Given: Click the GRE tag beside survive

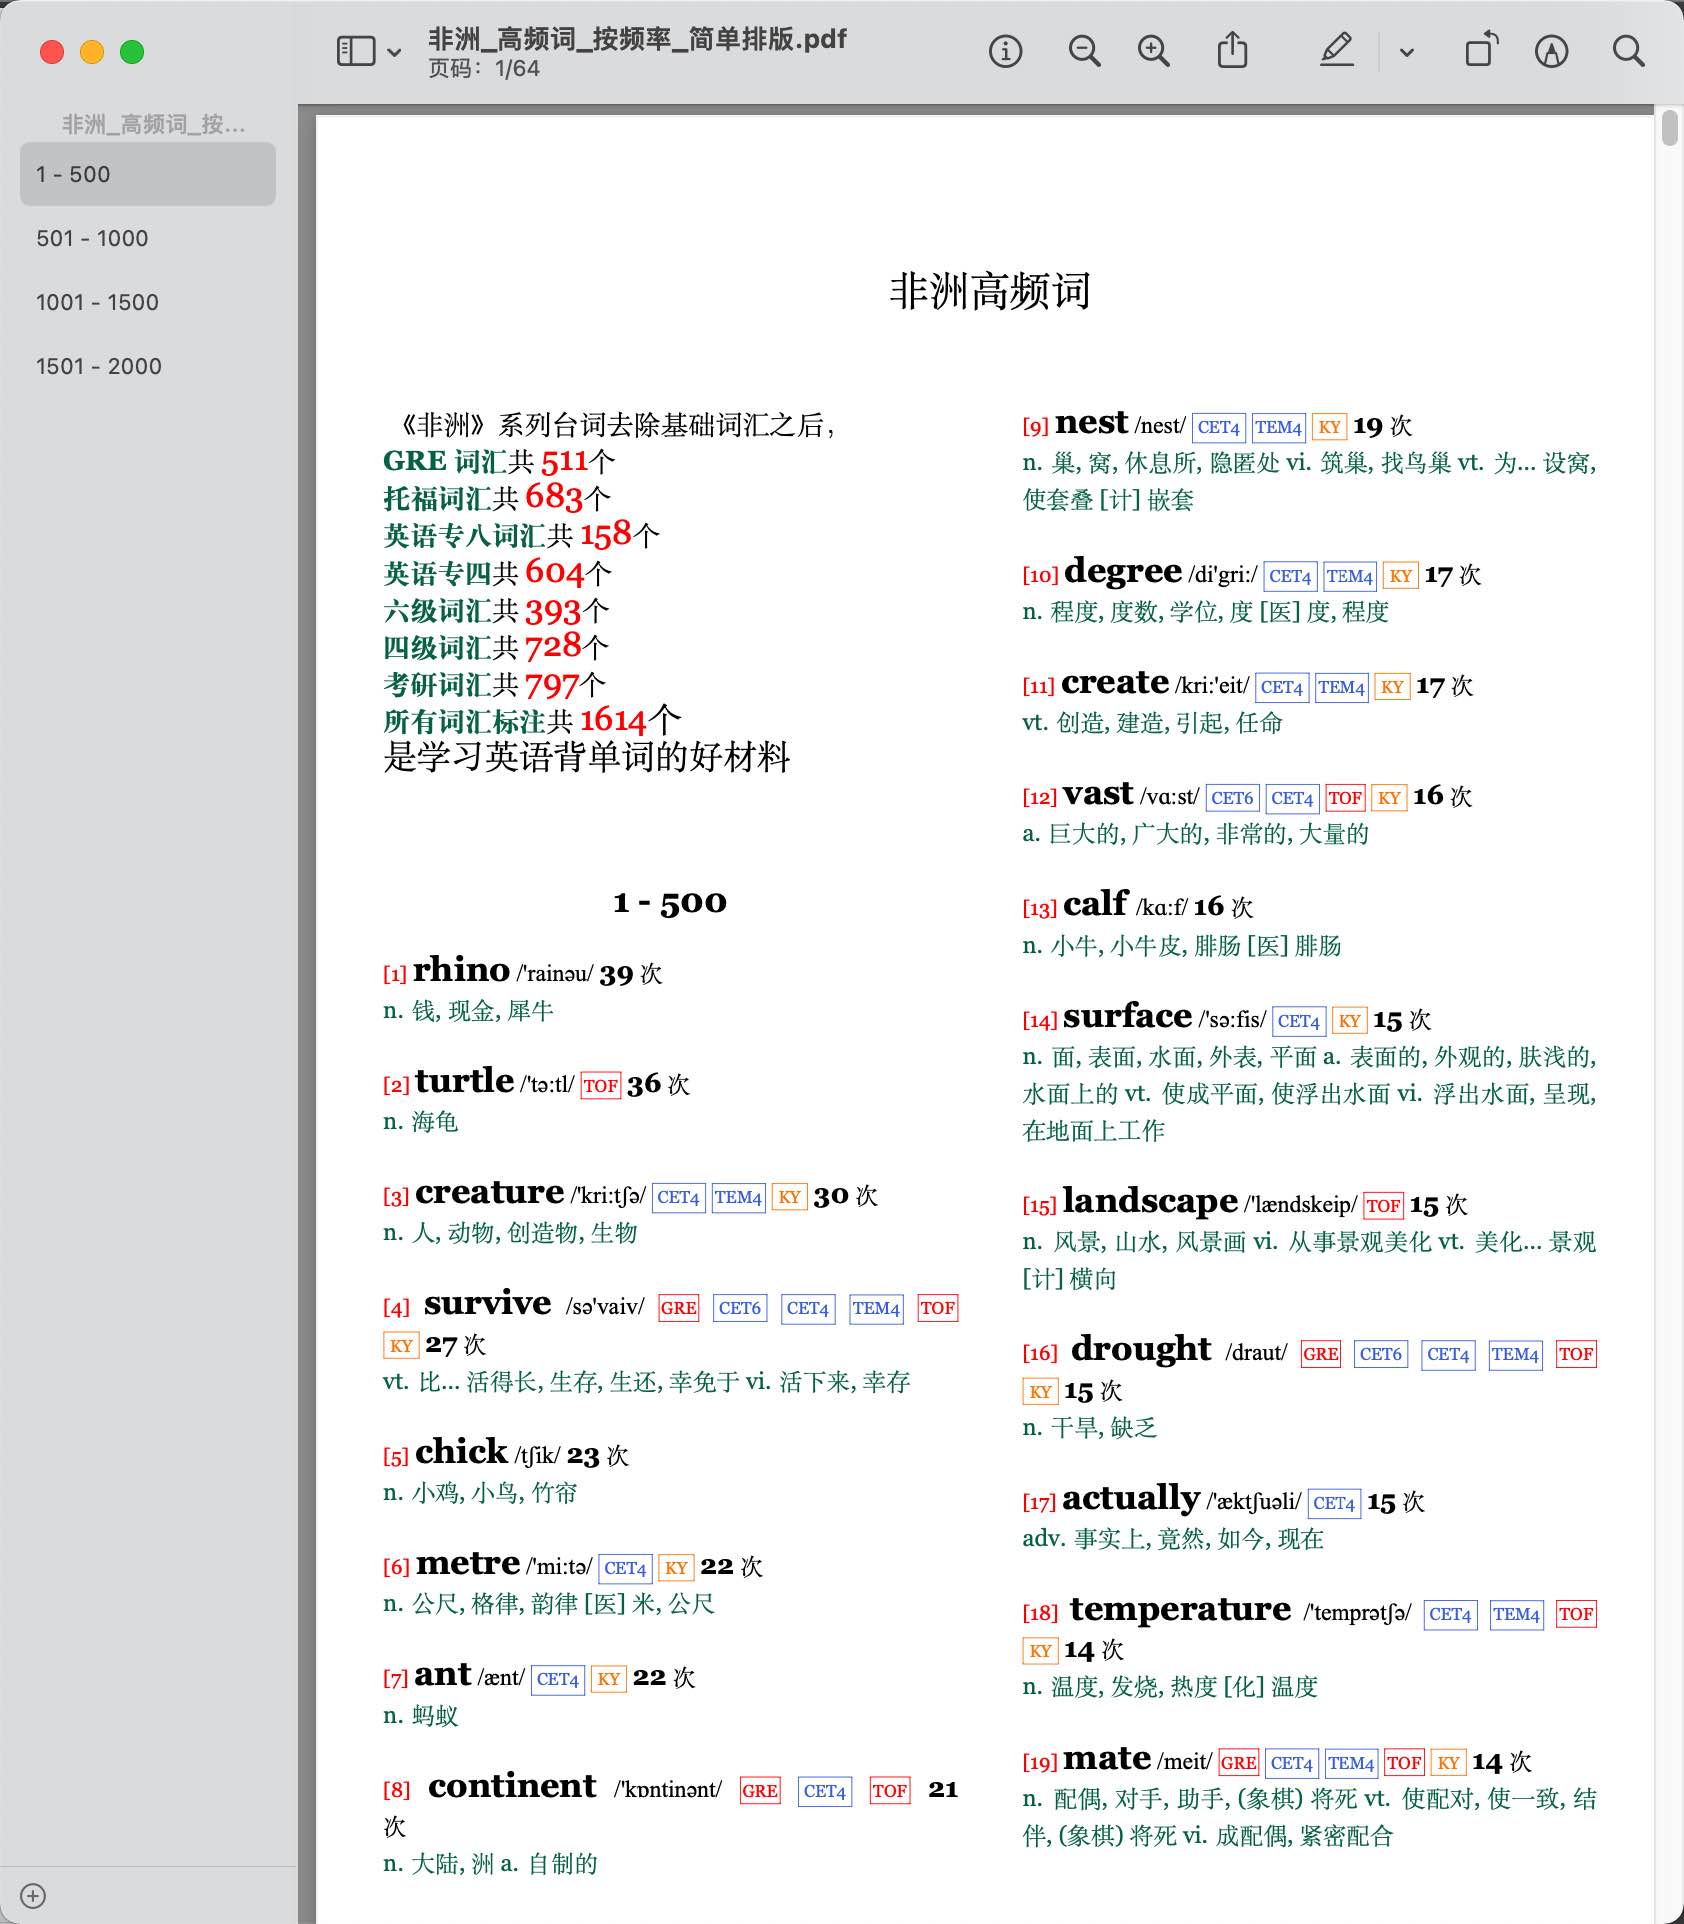Looking at the screenshot, I should tap(678, 1308).
